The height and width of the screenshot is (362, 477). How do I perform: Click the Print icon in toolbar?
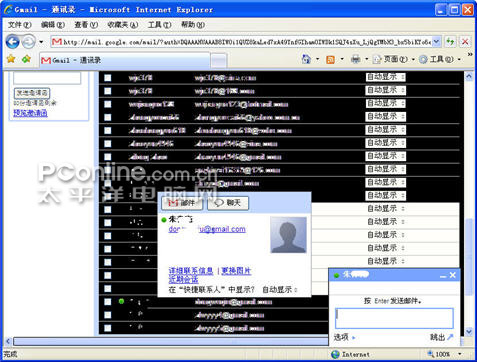(355, 59)
